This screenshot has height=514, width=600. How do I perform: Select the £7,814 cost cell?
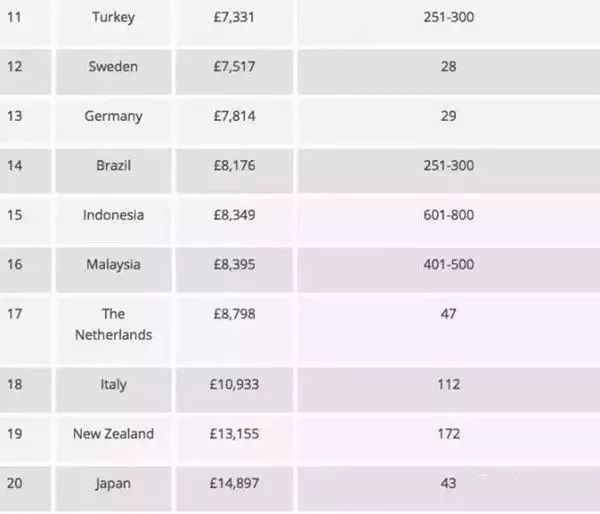[x=234, y=116]
